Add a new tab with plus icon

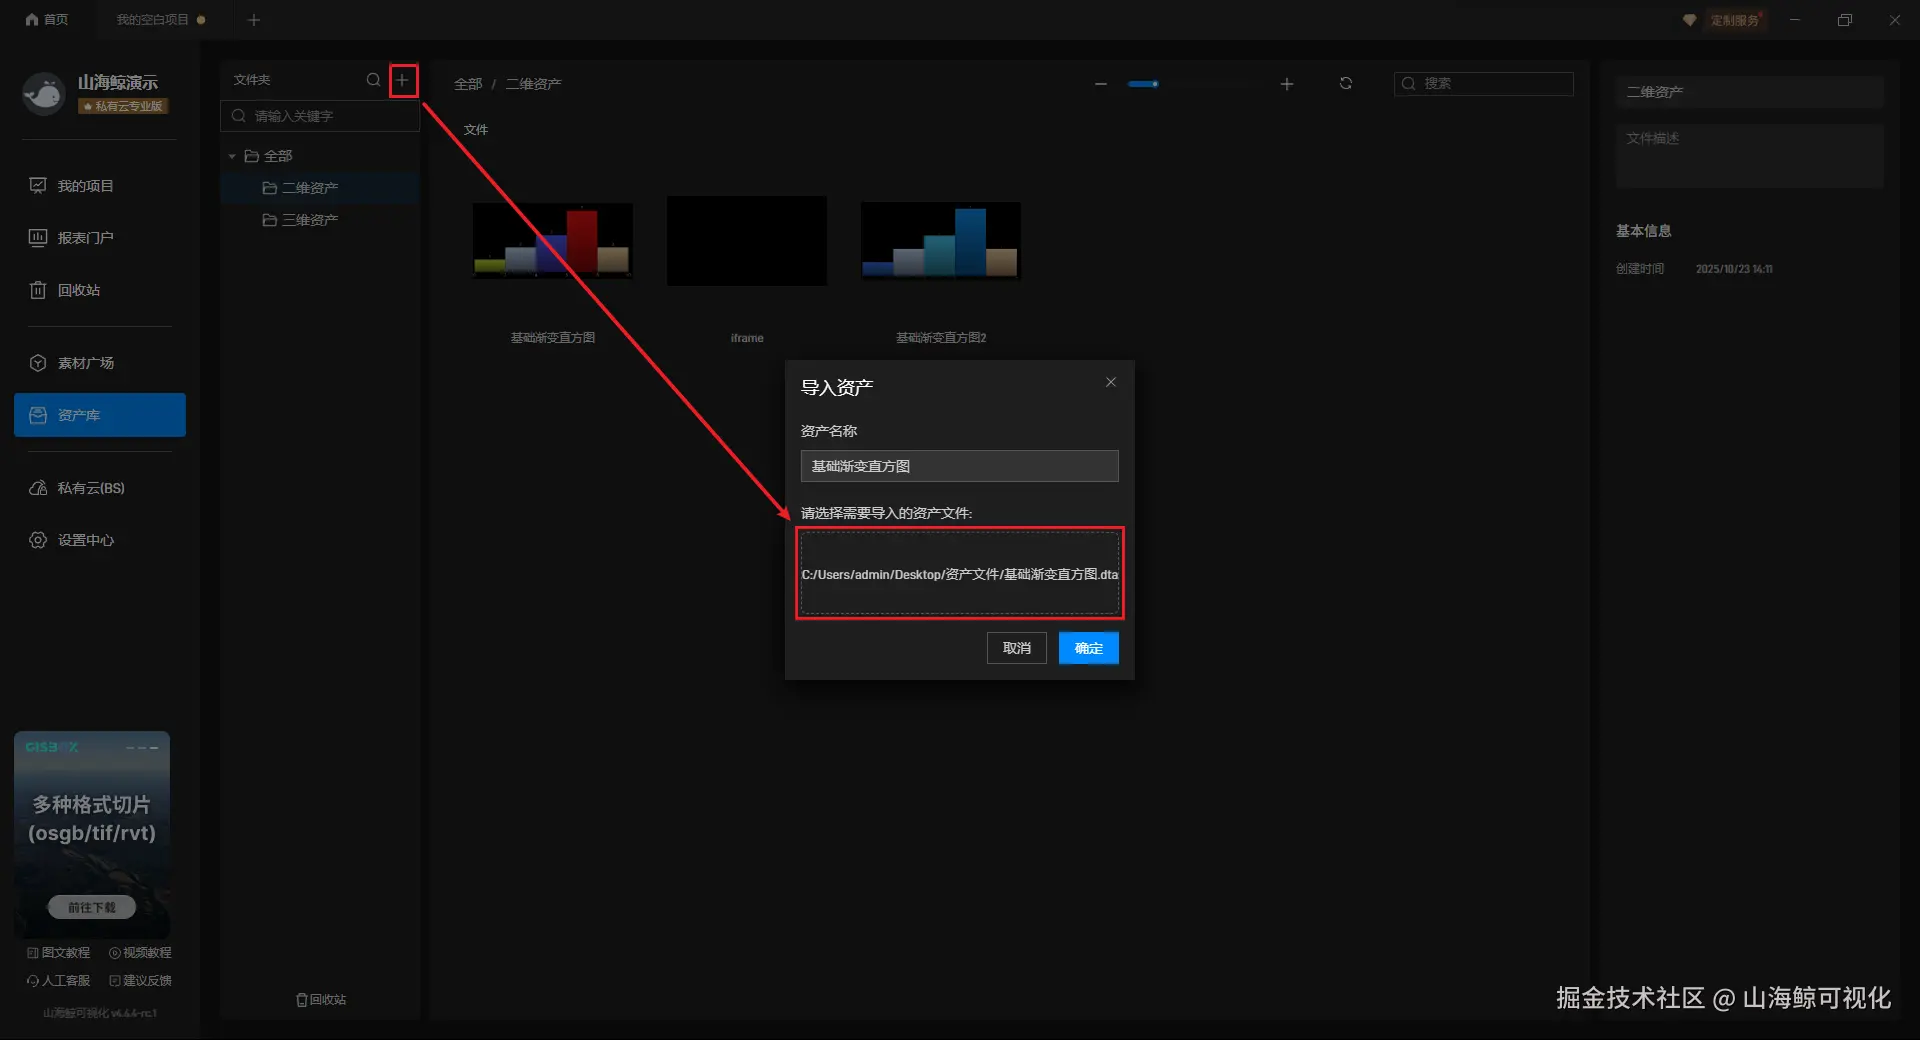254,20
